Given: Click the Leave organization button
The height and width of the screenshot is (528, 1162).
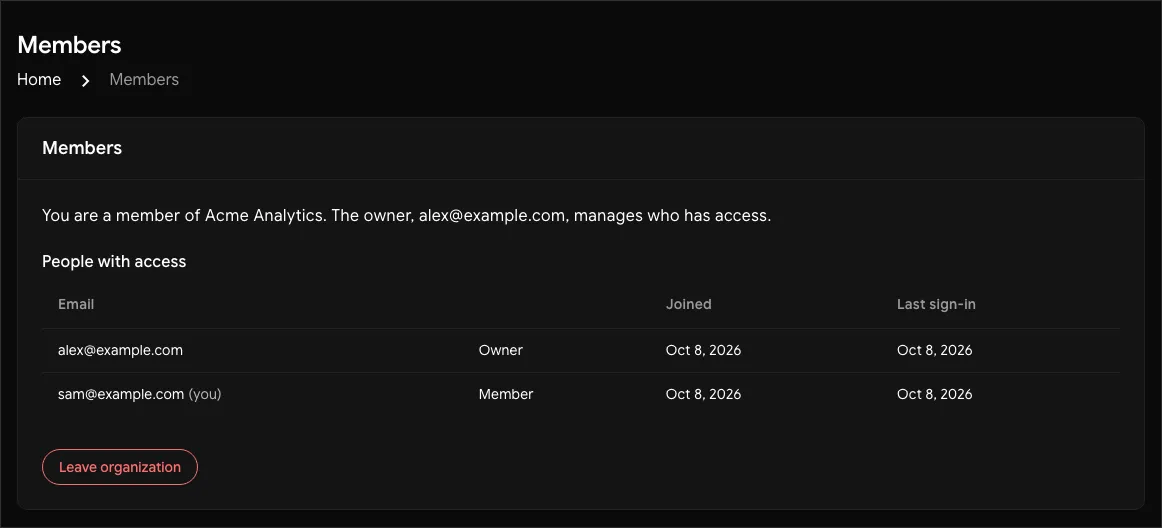Looking at the screenshot, I should [x=119, y=467].
